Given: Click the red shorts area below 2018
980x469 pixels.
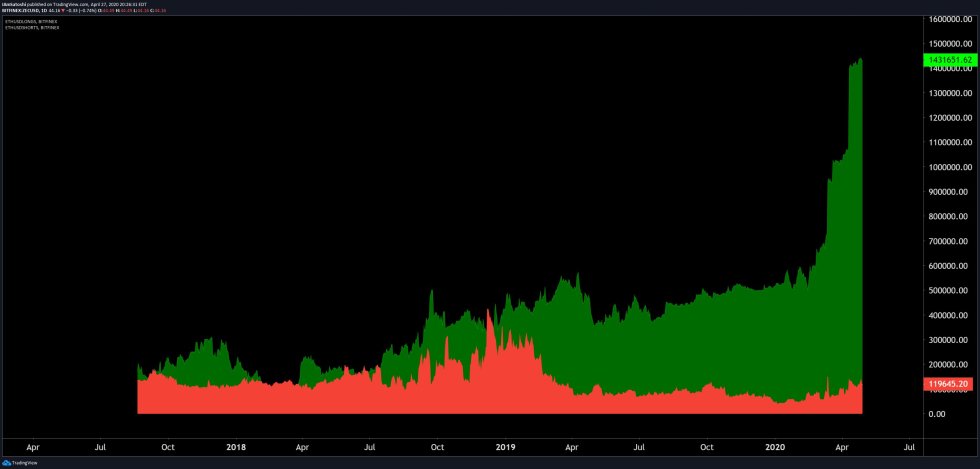Looking at the screenshot, I should 237,400.
